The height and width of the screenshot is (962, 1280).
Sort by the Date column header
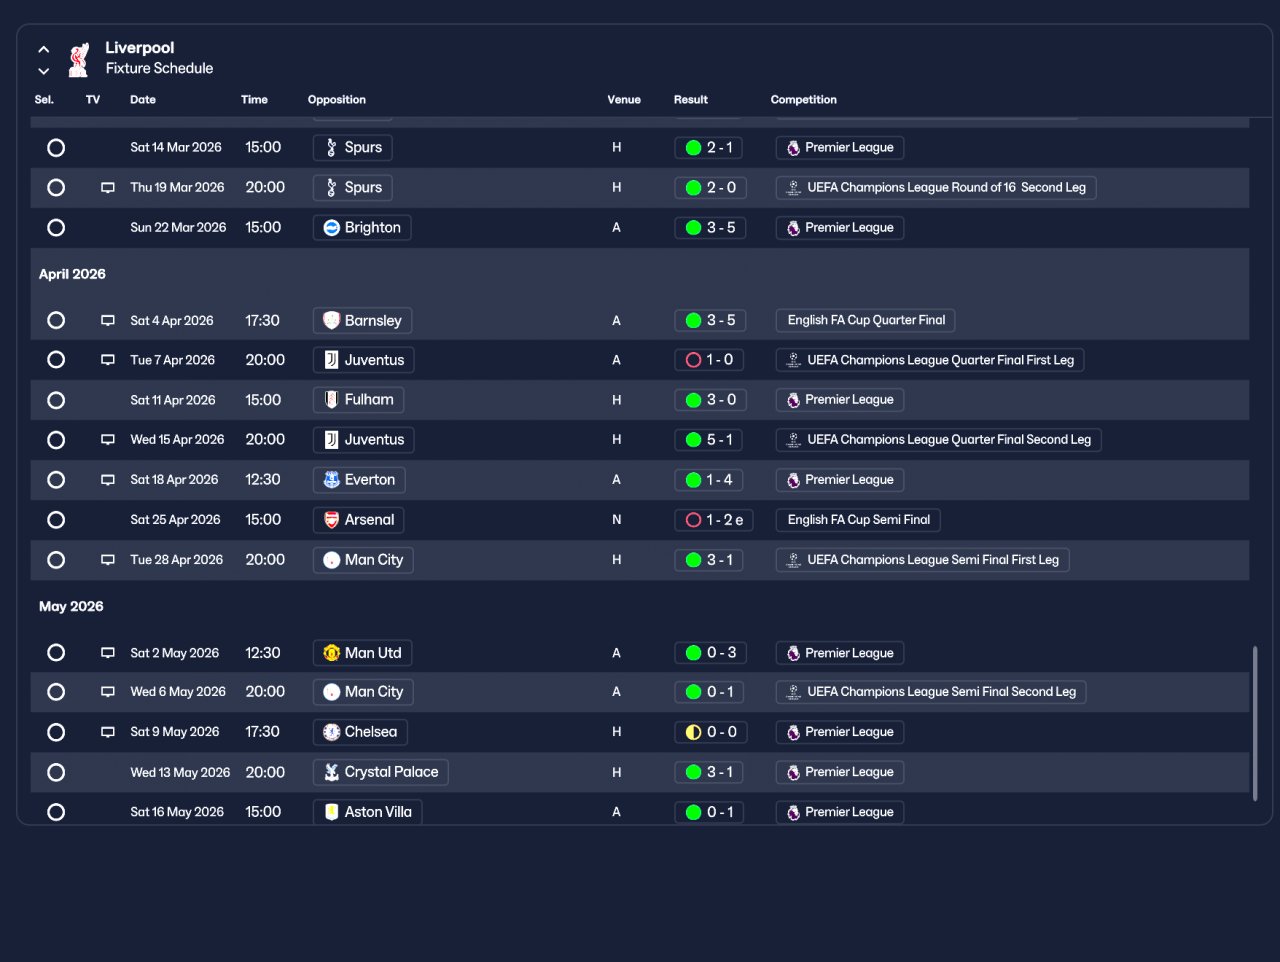click(x=143, y=100)
